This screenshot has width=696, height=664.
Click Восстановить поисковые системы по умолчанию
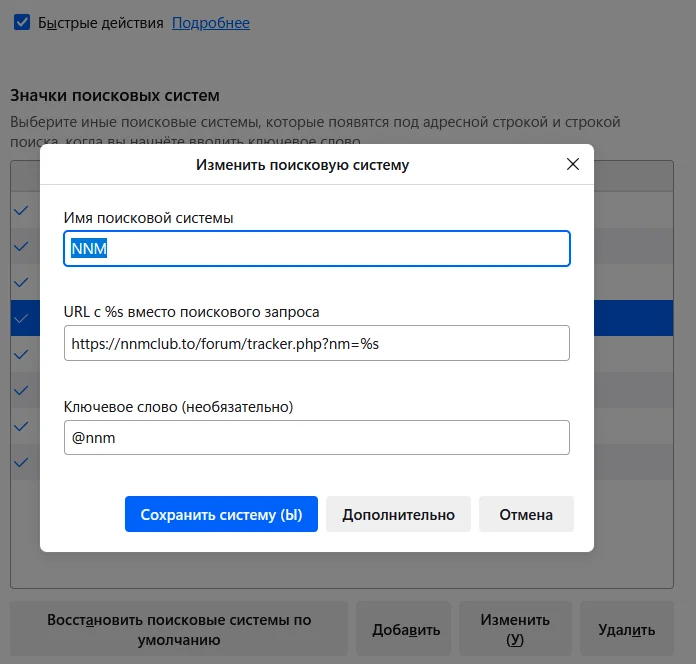pyautogui.click(x=179, y=630)
